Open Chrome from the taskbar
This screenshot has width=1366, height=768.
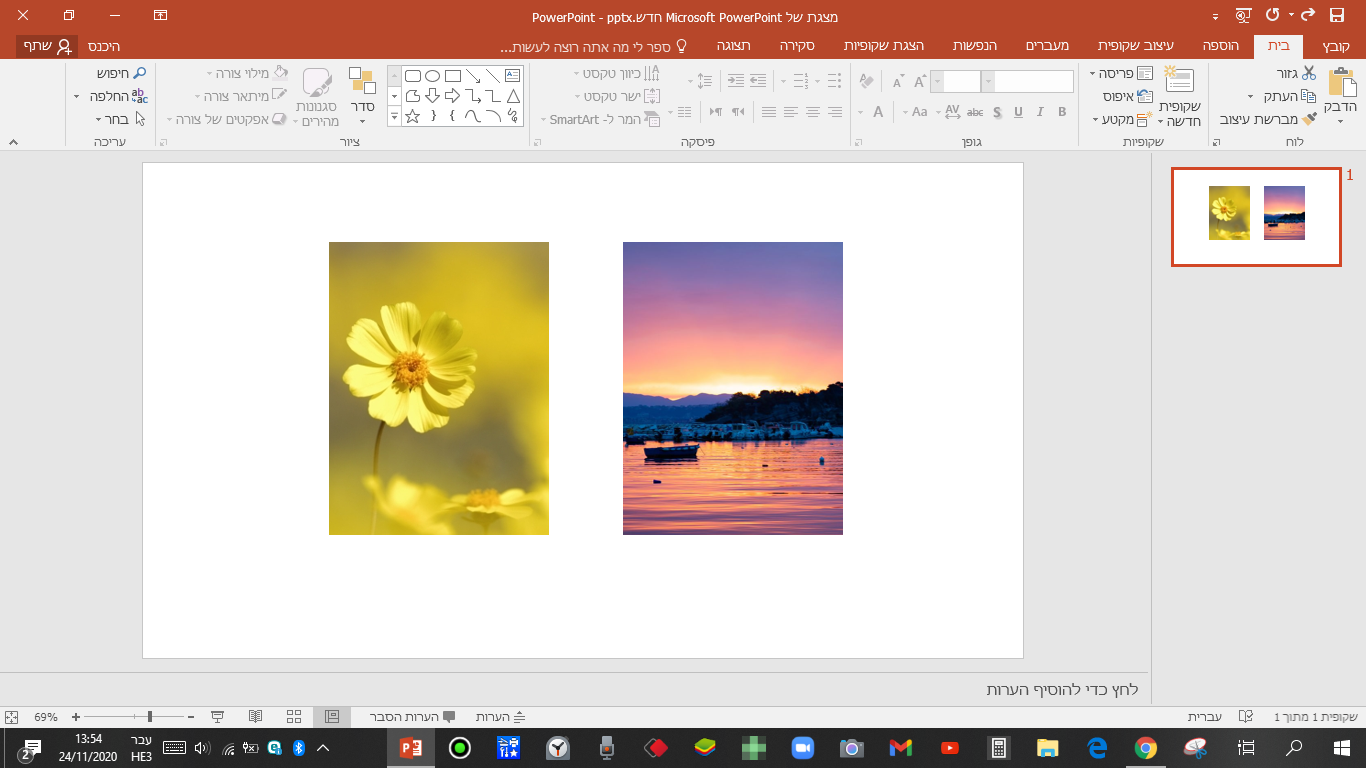pos(1145,748)
